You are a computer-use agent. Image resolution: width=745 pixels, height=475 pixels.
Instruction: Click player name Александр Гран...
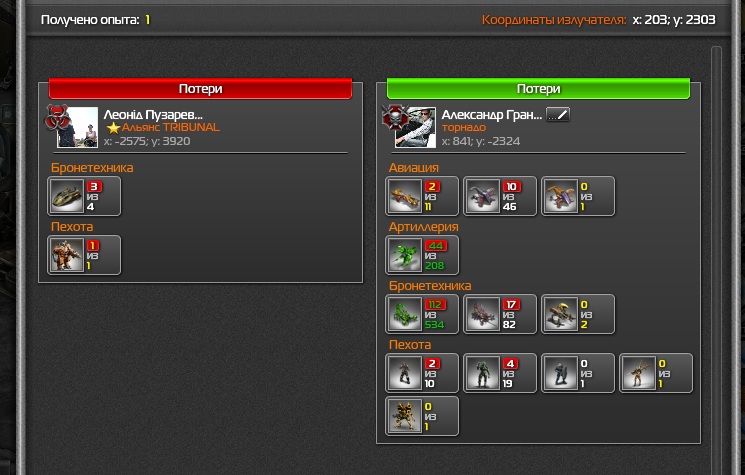(492, 115)
